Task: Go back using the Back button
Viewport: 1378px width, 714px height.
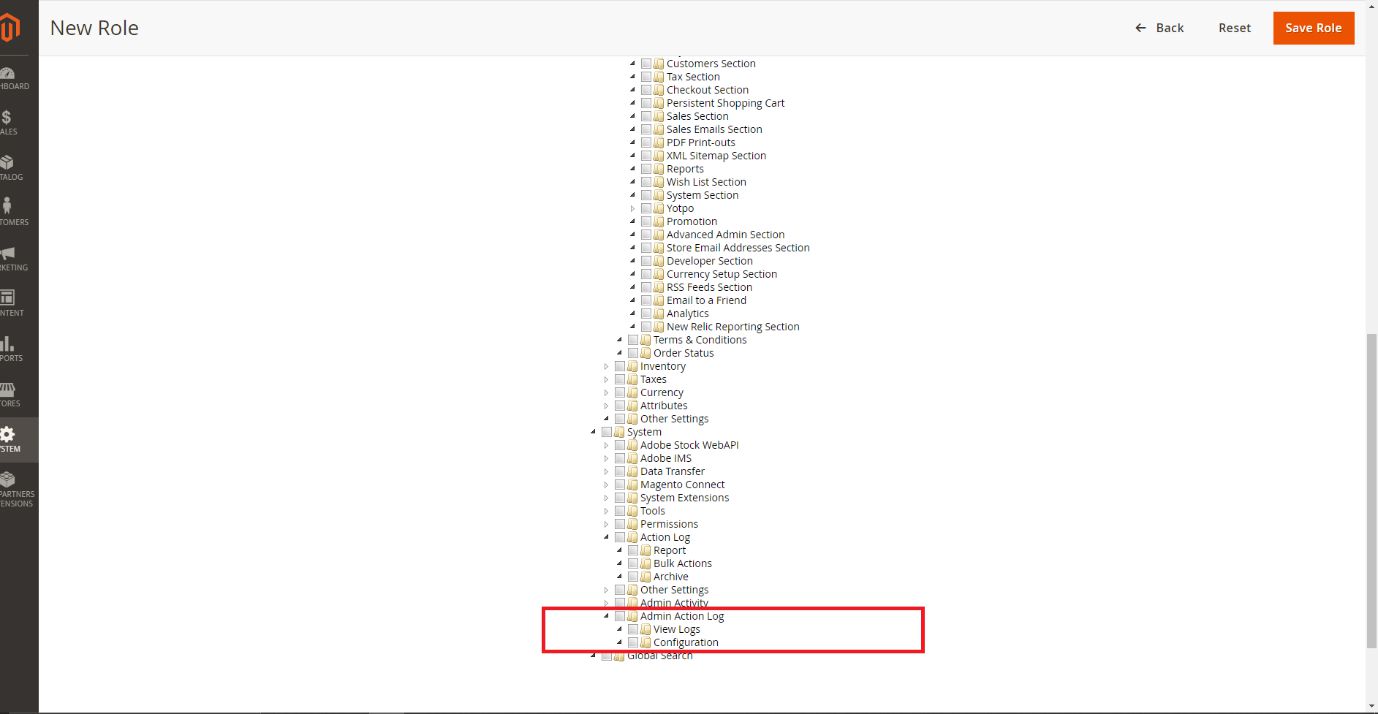Action: pyautogui.click(x=1160, y=28)
